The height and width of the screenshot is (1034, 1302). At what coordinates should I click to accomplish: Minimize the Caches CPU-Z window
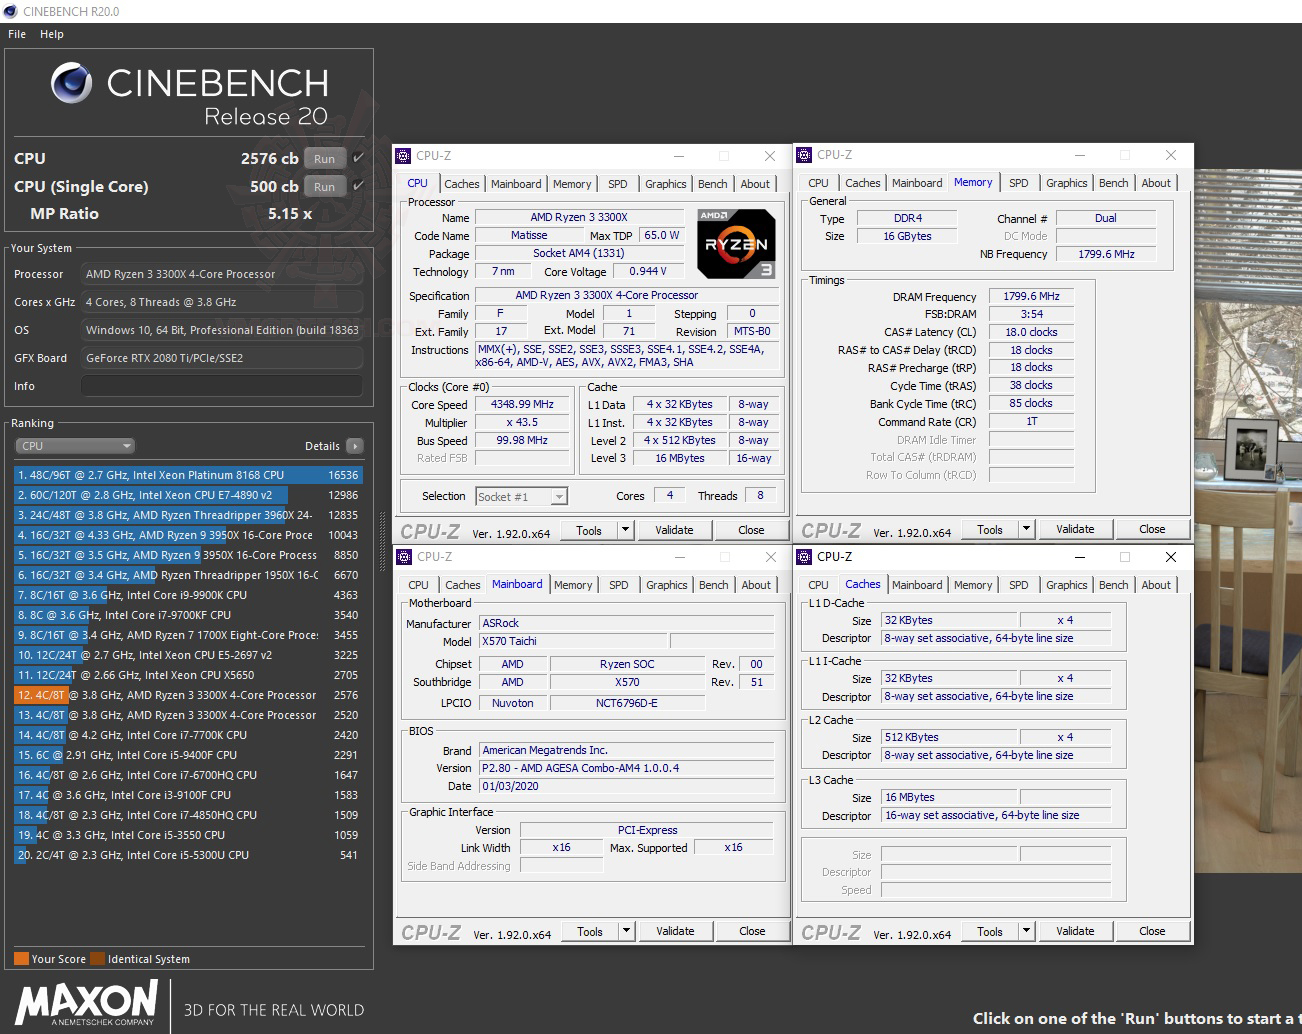(x=1080, y=557)
